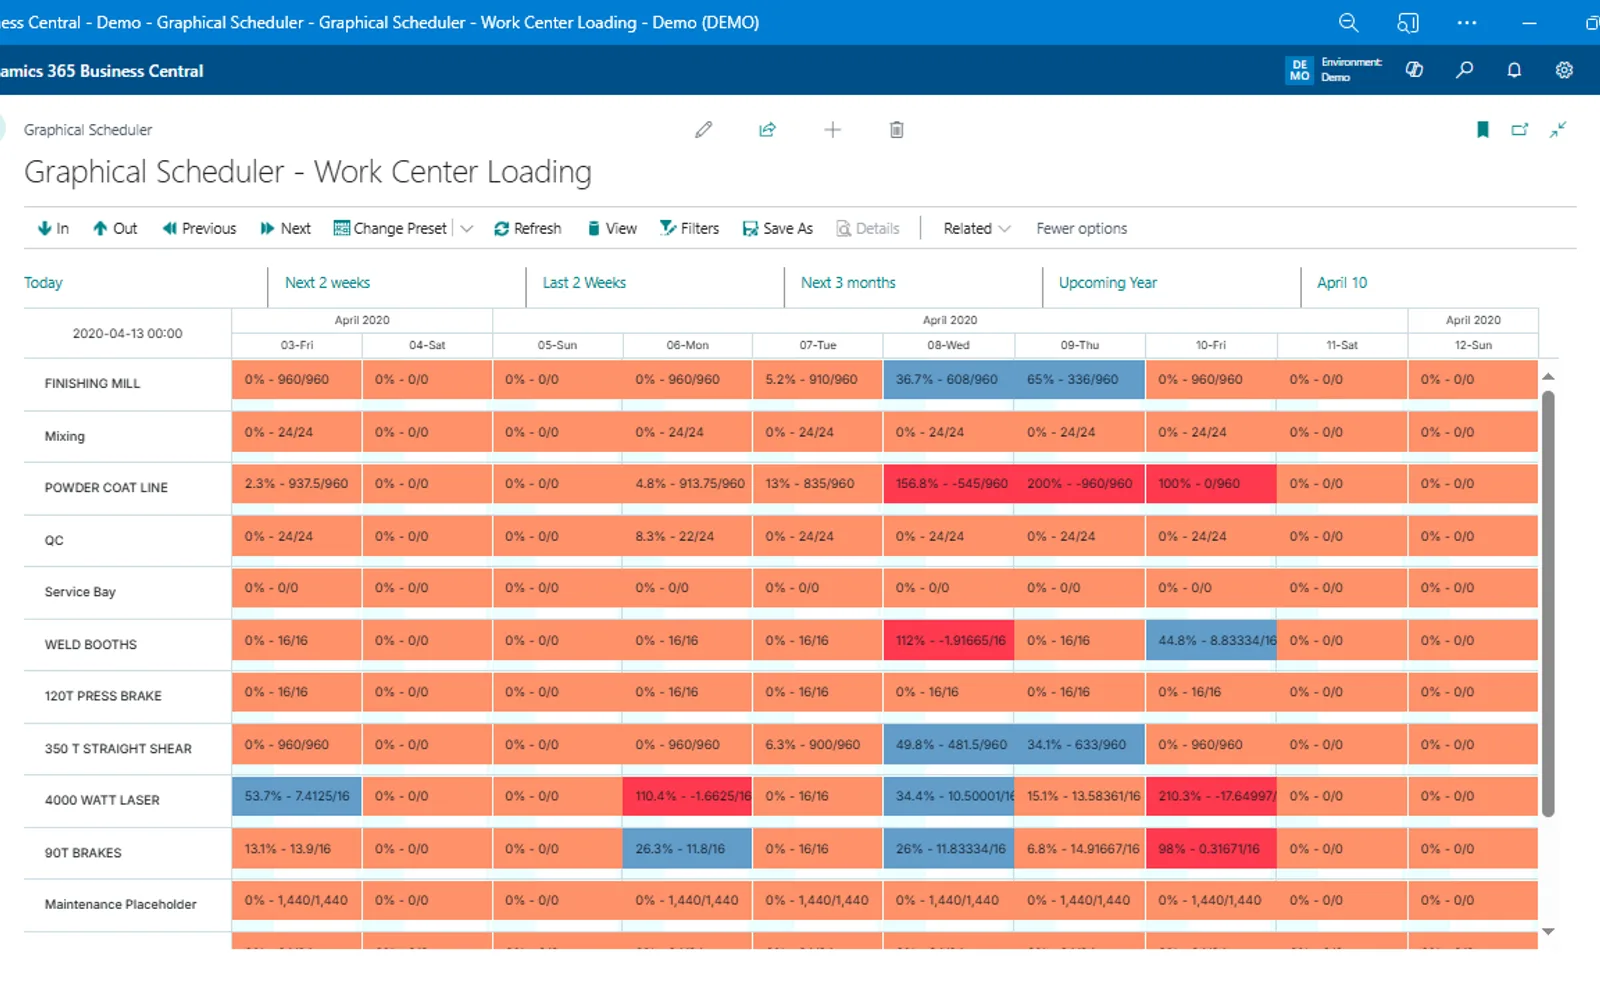Click scrollbar down arrow
Image resolution: width=1600 pixels, height=1000 pixels.
point(1548,931)
